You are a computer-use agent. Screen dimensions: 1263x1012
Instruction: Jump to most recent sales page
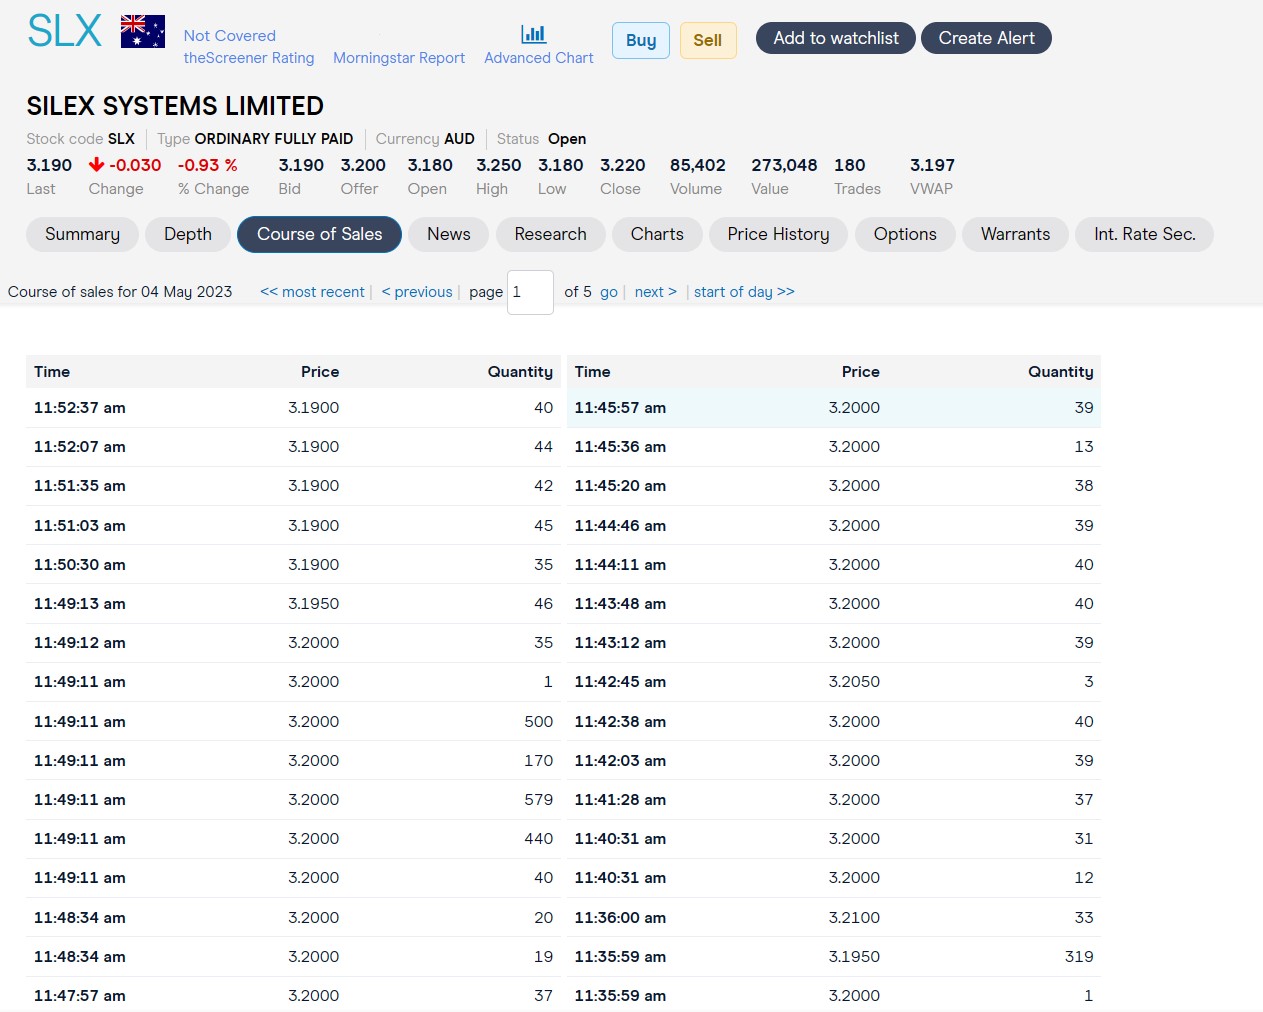click(312, 292)
